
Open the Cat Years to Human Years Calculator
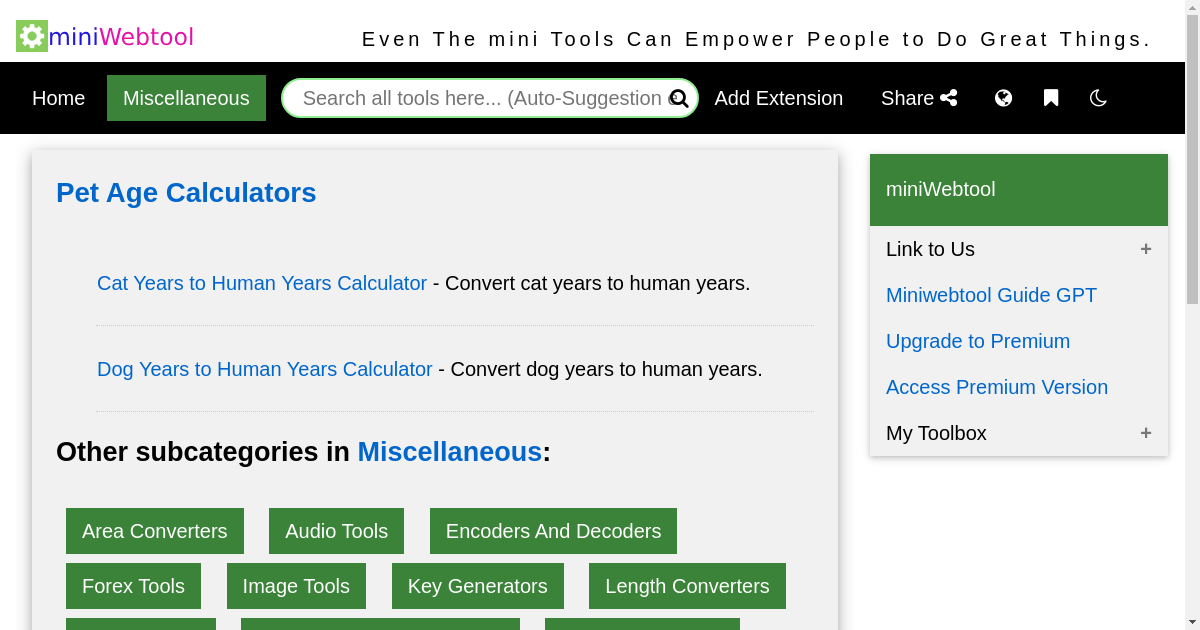pyautogui.click(x=262, y=283)
